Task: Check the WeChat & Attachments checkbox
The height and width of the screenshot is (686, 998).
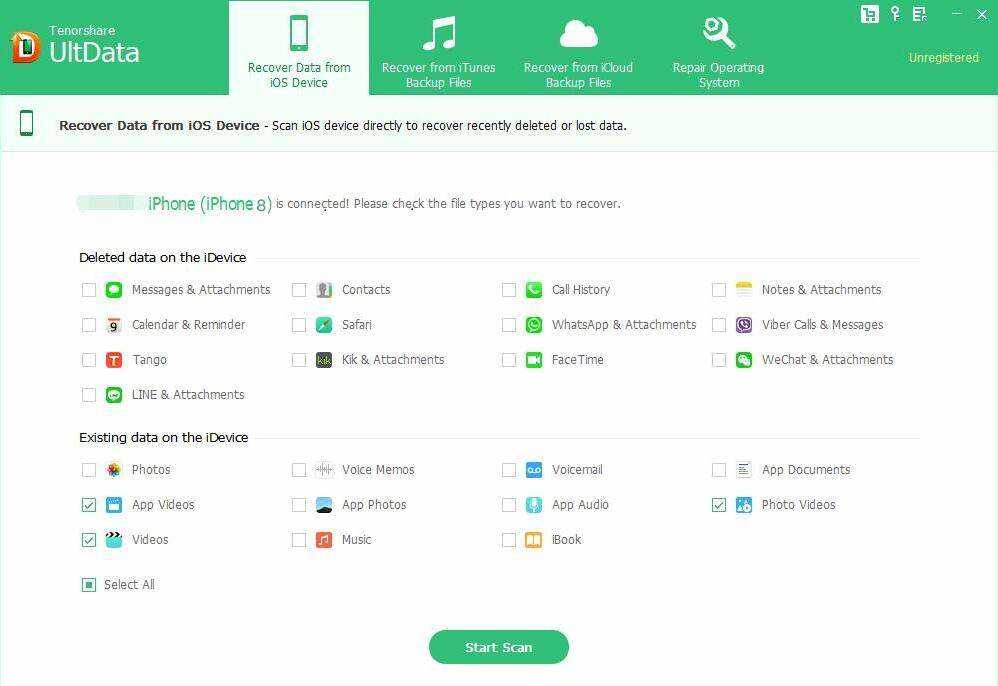Action: (x=719, y=360)
